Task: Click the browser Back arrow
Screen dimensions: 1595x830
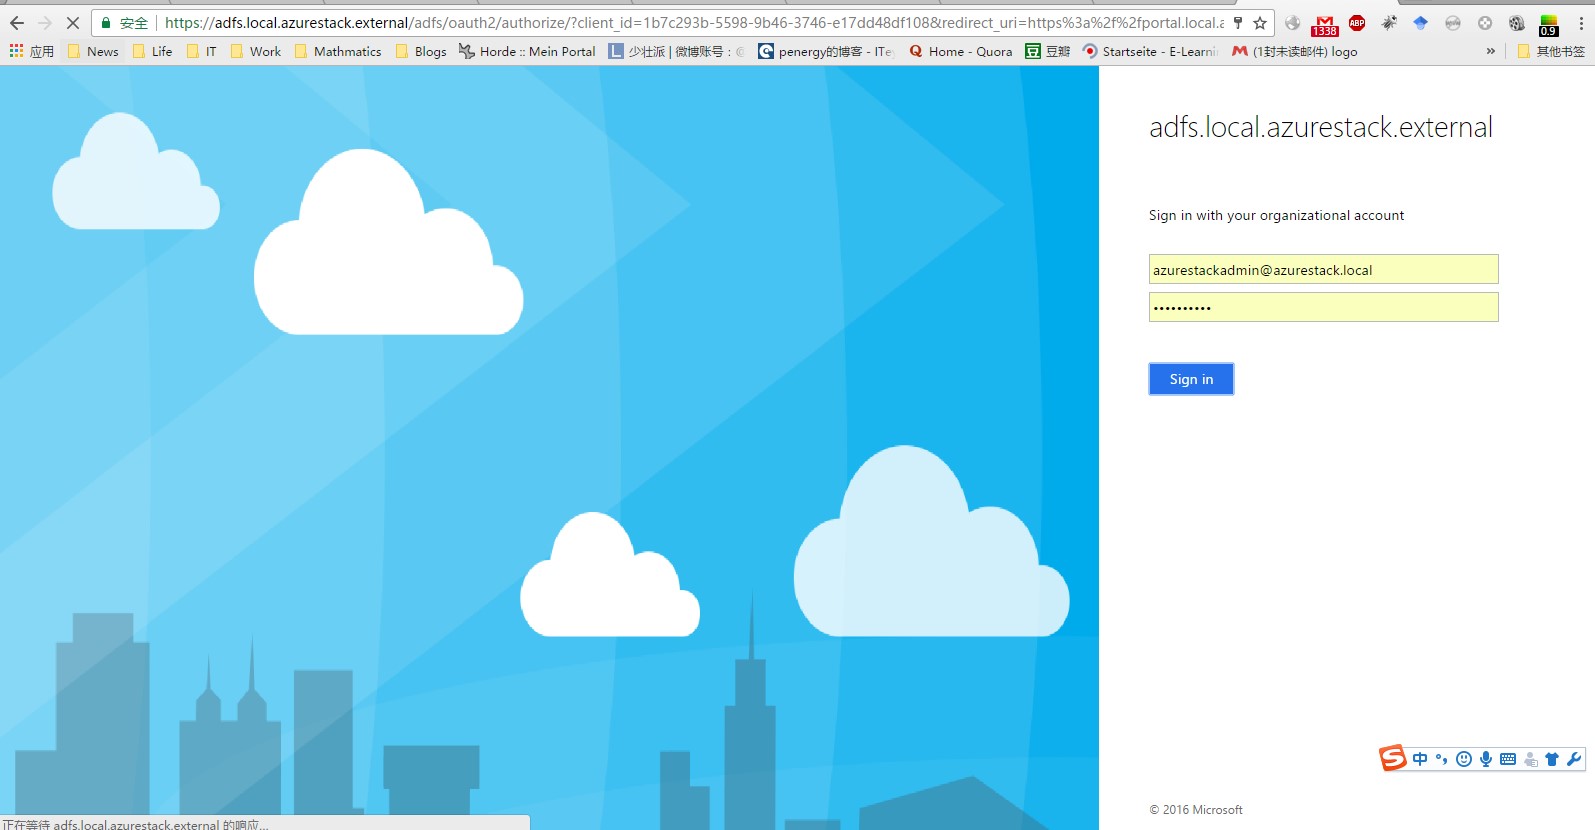Action: [17, 23]
